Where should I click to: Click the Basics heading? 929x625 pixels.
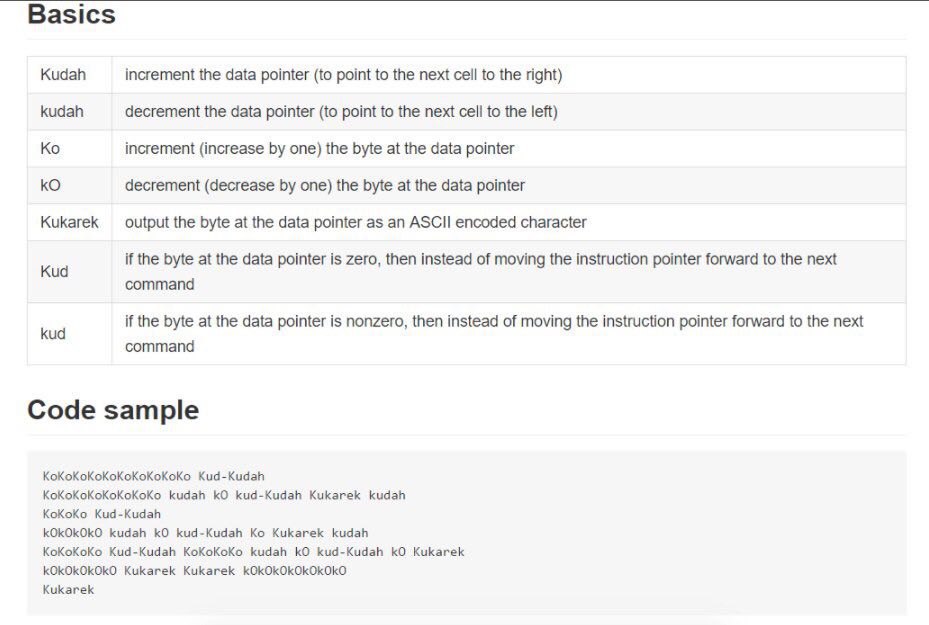[72, 14]
